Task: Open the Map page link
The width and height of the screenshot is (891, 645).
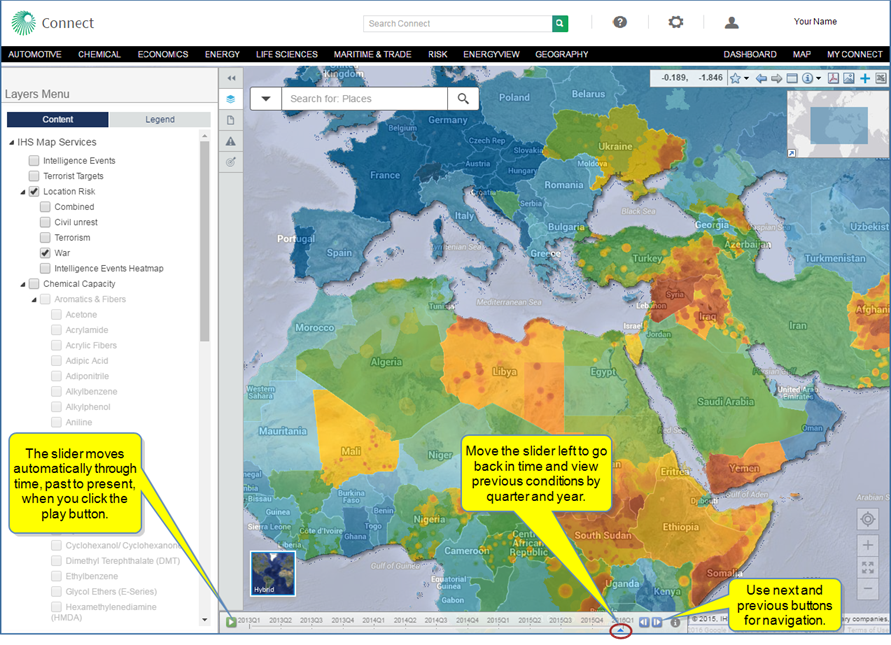Action: click(802, 55)
